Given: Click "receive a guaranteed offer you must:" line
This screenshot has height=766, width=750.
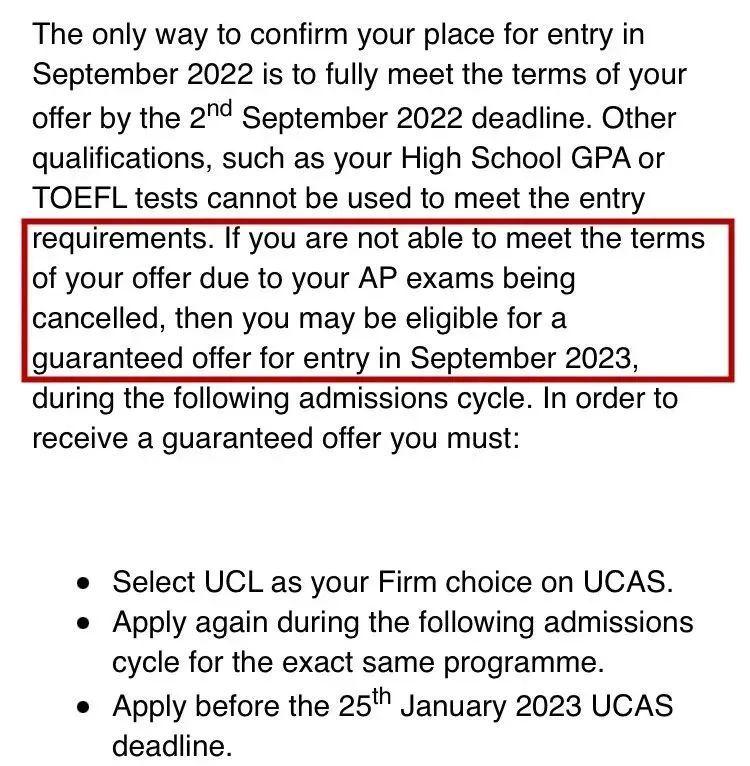Looking at the screenshot, I should click(x=276, y=438).
